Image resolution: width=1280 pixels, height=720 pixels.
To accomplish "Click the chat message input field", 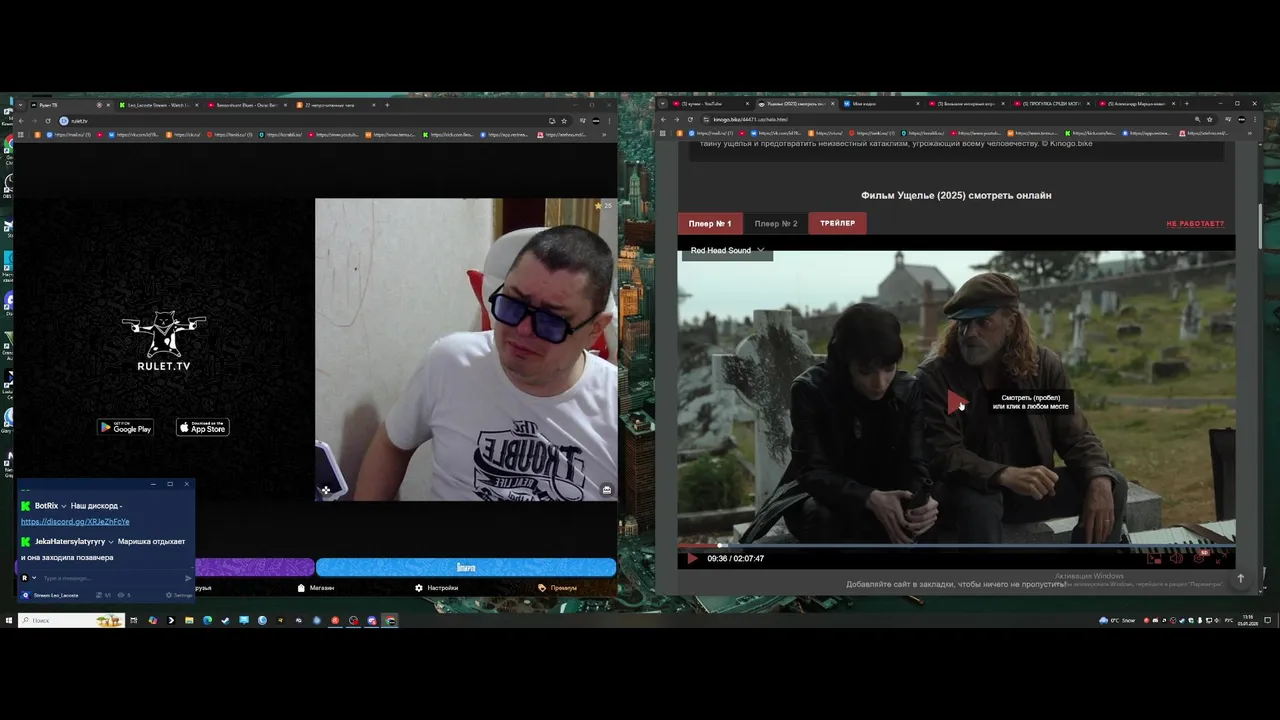I will [x=112, y=578].
